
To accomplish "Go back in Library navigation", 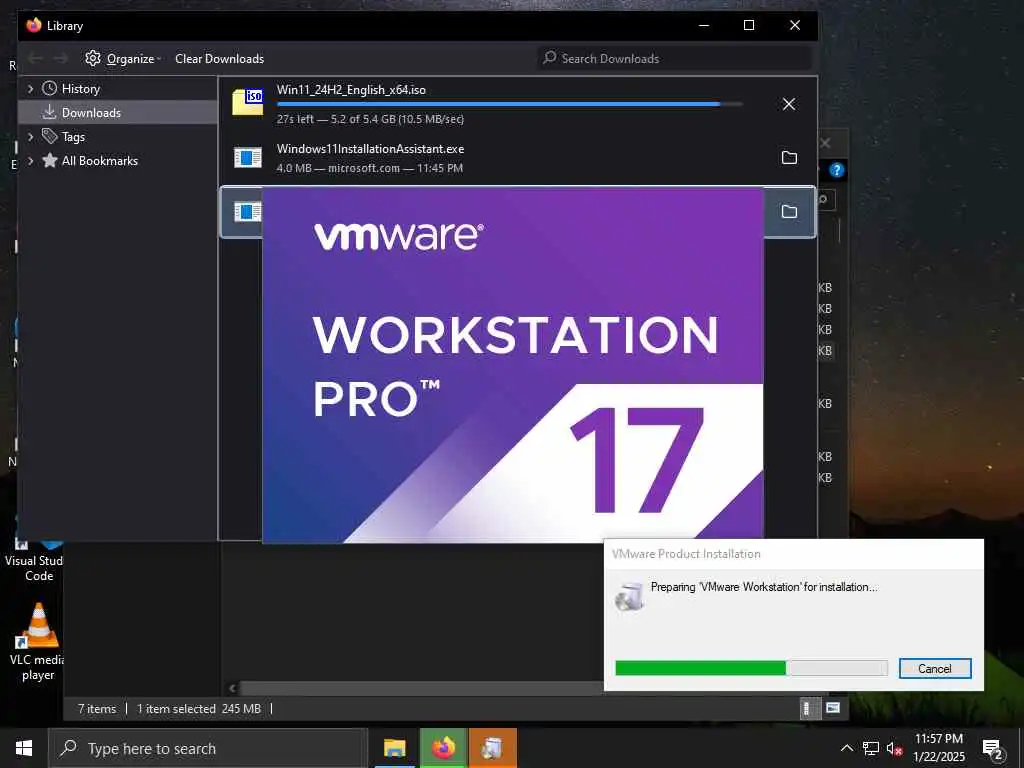I will point(35,59).
